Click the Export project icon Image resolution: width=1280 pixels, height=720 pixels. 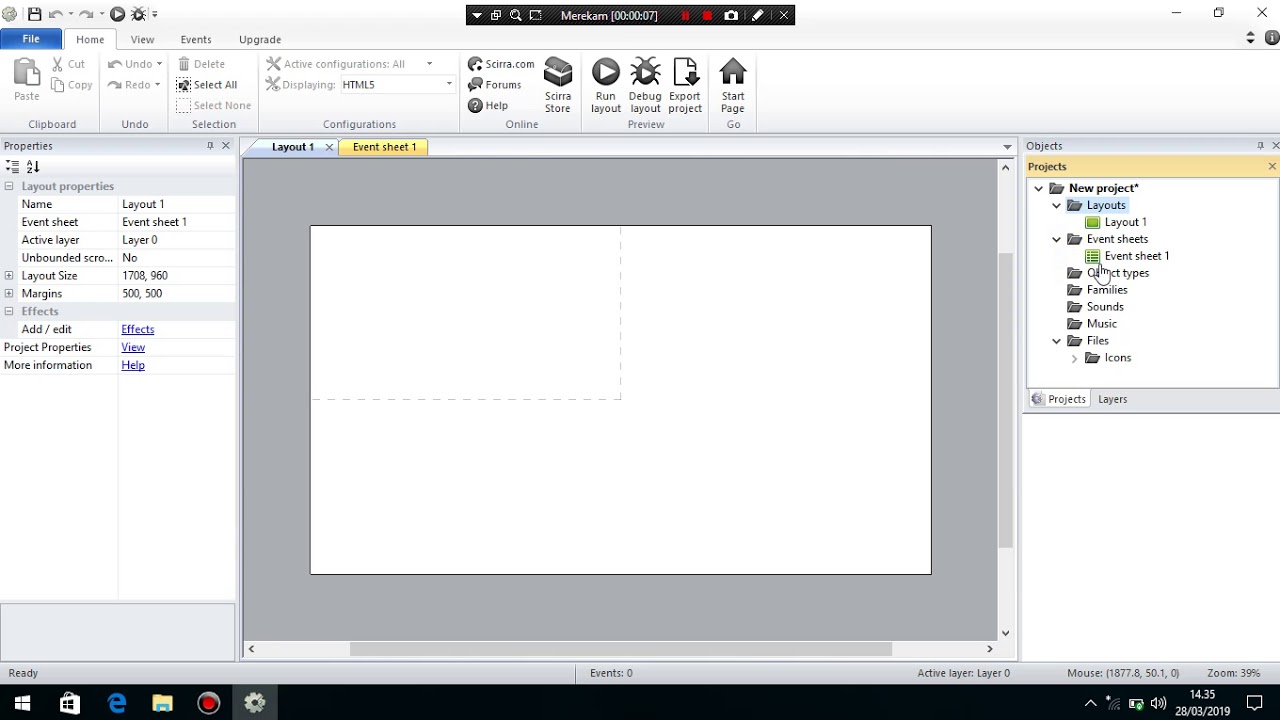click(685, 86)
